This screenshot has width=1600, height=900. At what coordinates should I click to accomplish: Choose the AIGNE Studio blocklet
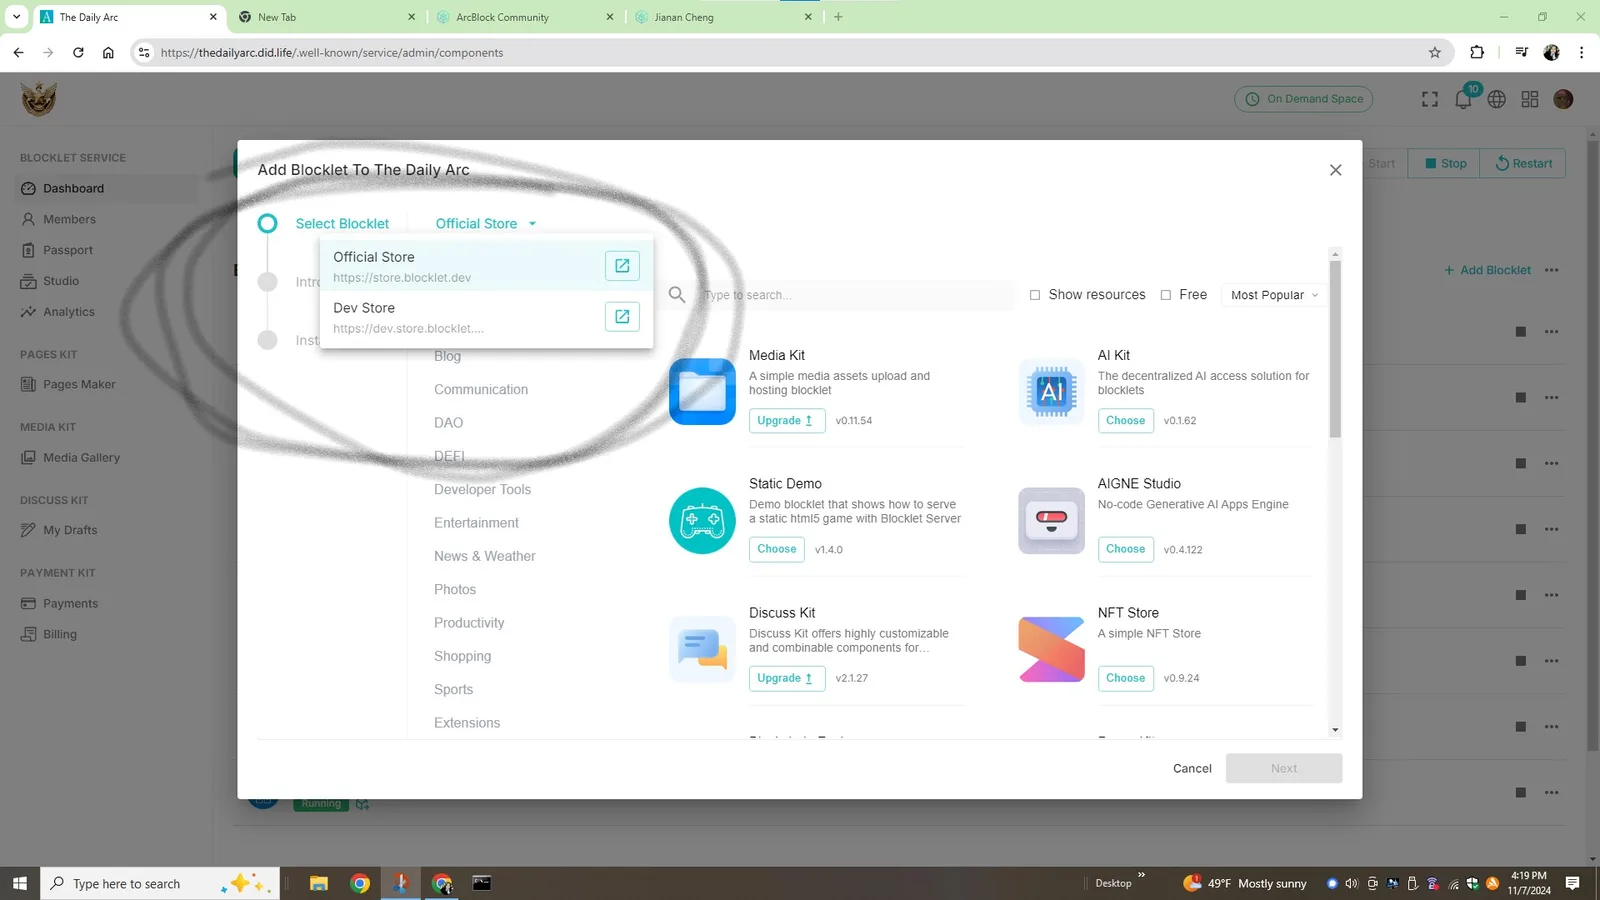[x=1125, y=549]
